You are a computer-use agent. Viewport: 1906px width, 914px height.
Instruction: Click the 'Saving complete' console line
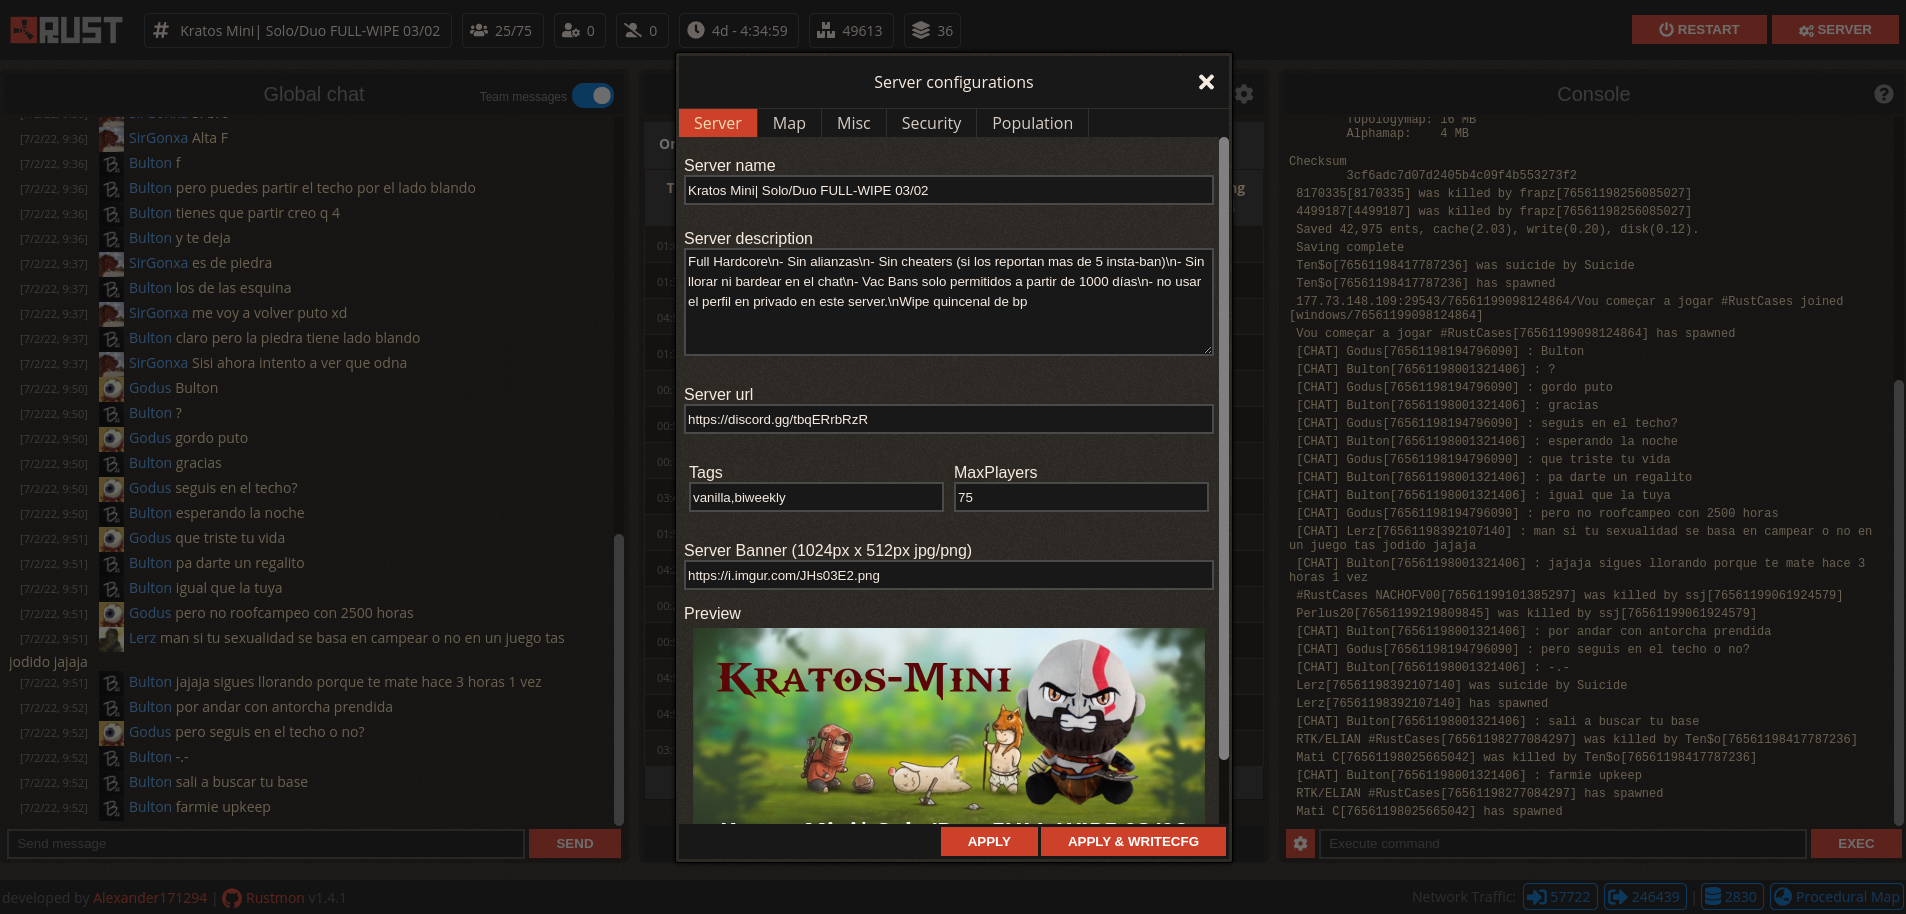(1350, 247)
